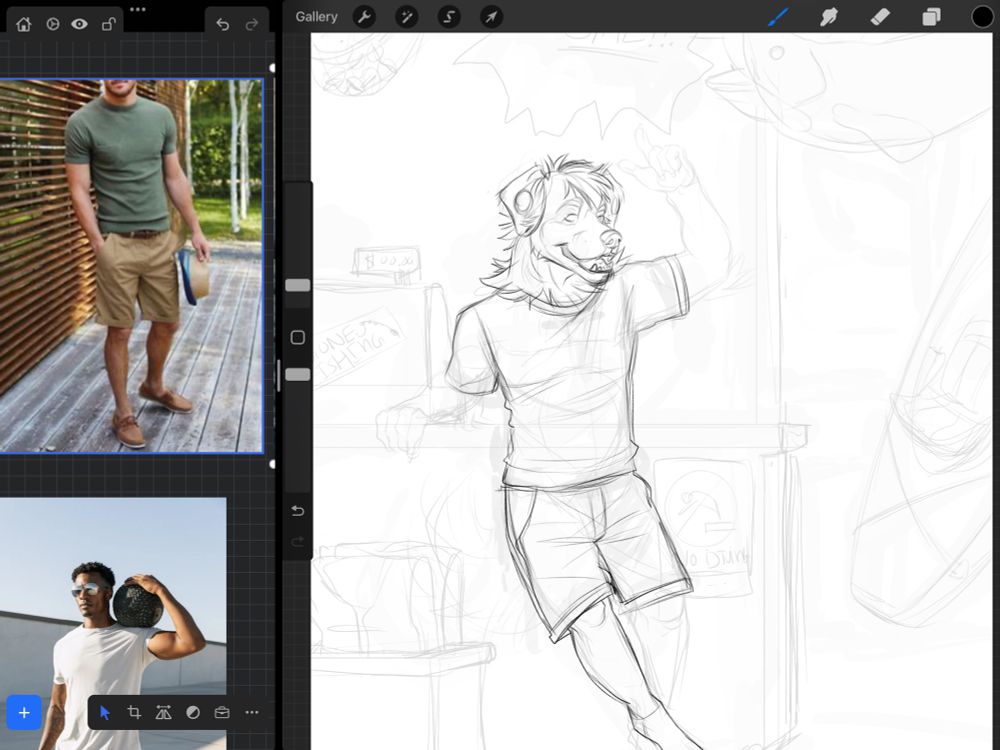Open Procreate Adjustments magic wand menu

(406, 17)
